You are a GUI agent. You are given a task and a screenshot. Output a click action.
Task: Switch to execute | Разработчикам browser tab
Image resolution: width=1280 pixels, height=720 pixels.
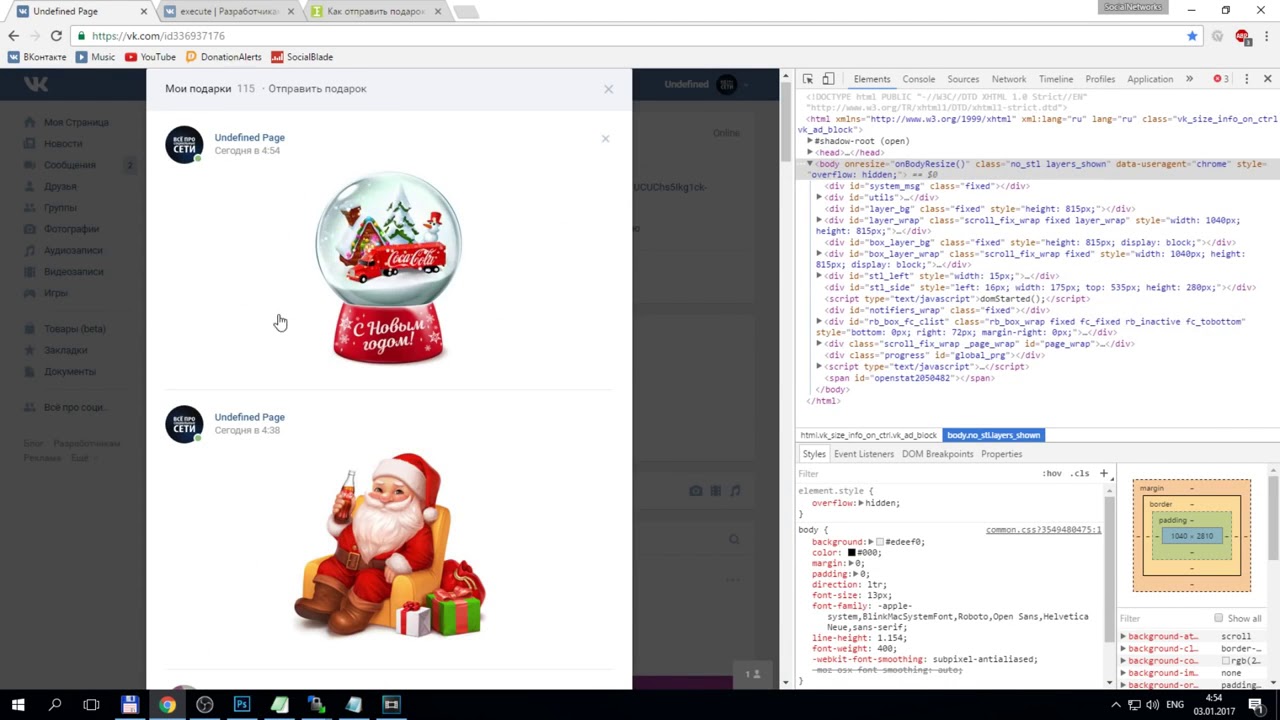(229, 11)
